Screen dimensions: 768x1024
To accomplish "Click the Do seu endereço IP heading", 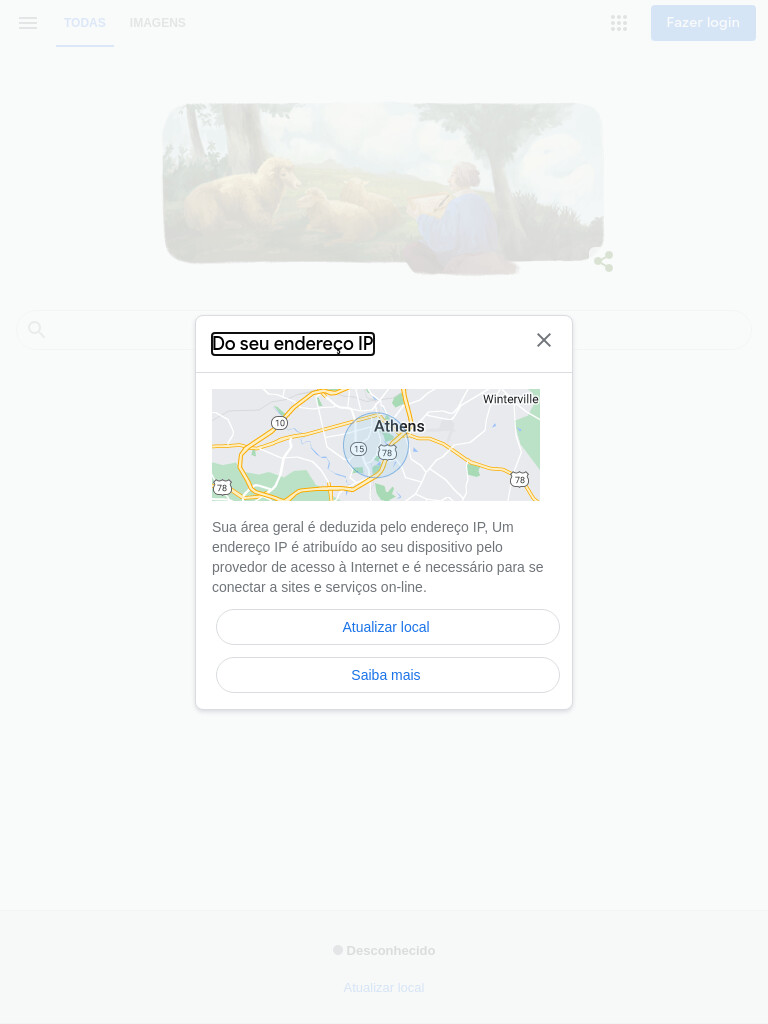I will [293, 344].
